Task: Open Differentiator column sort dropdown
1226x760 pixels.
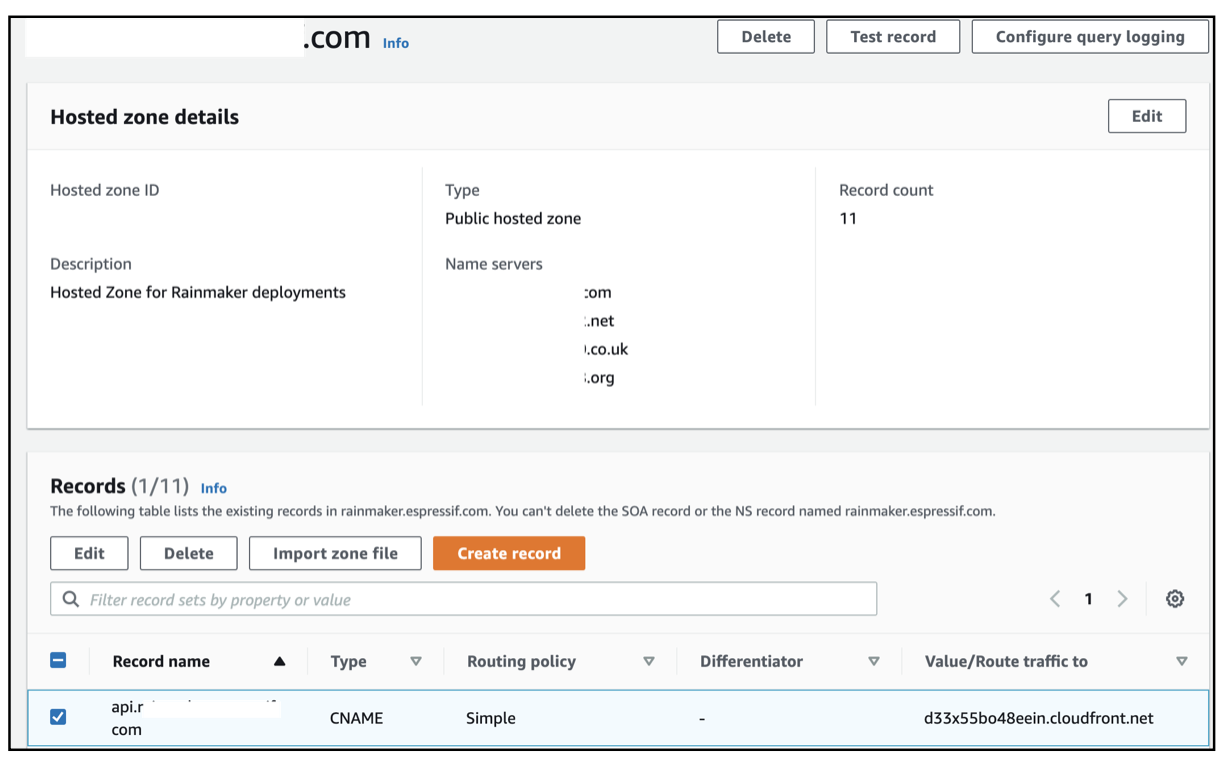Action: (874, 661)
